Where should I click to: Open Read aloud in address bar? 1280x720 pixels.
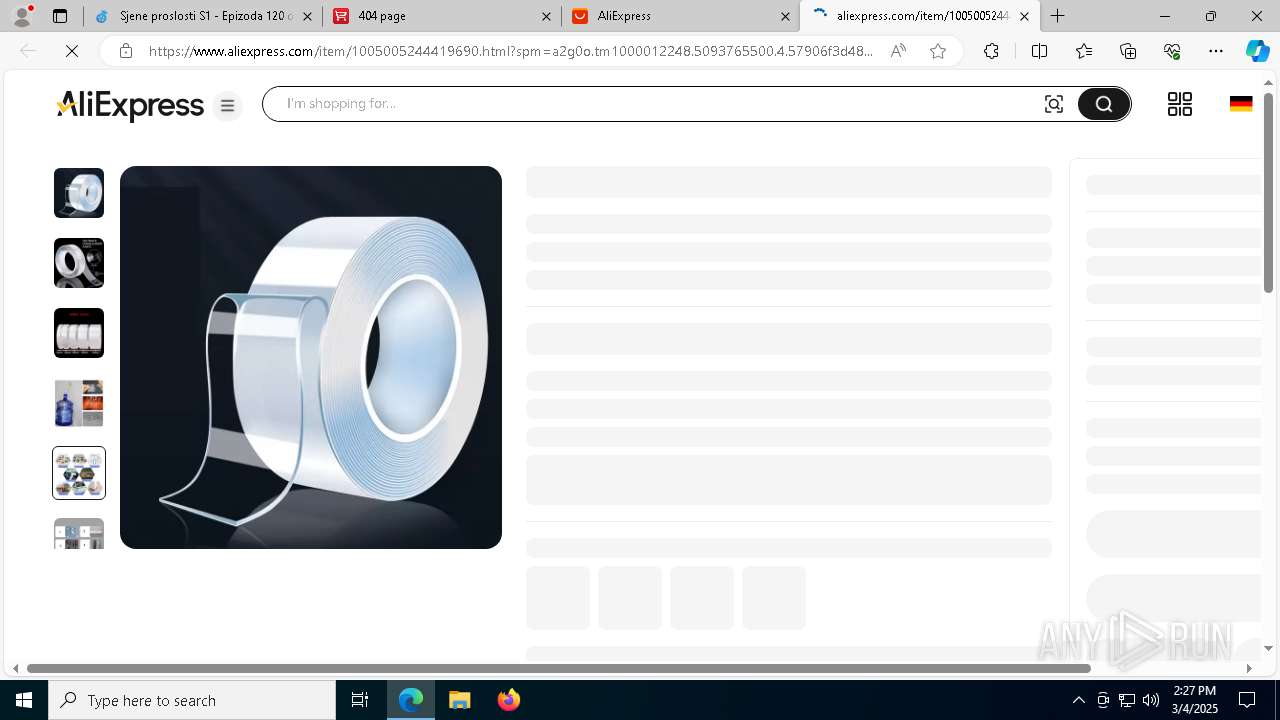(x=898, y=51)
